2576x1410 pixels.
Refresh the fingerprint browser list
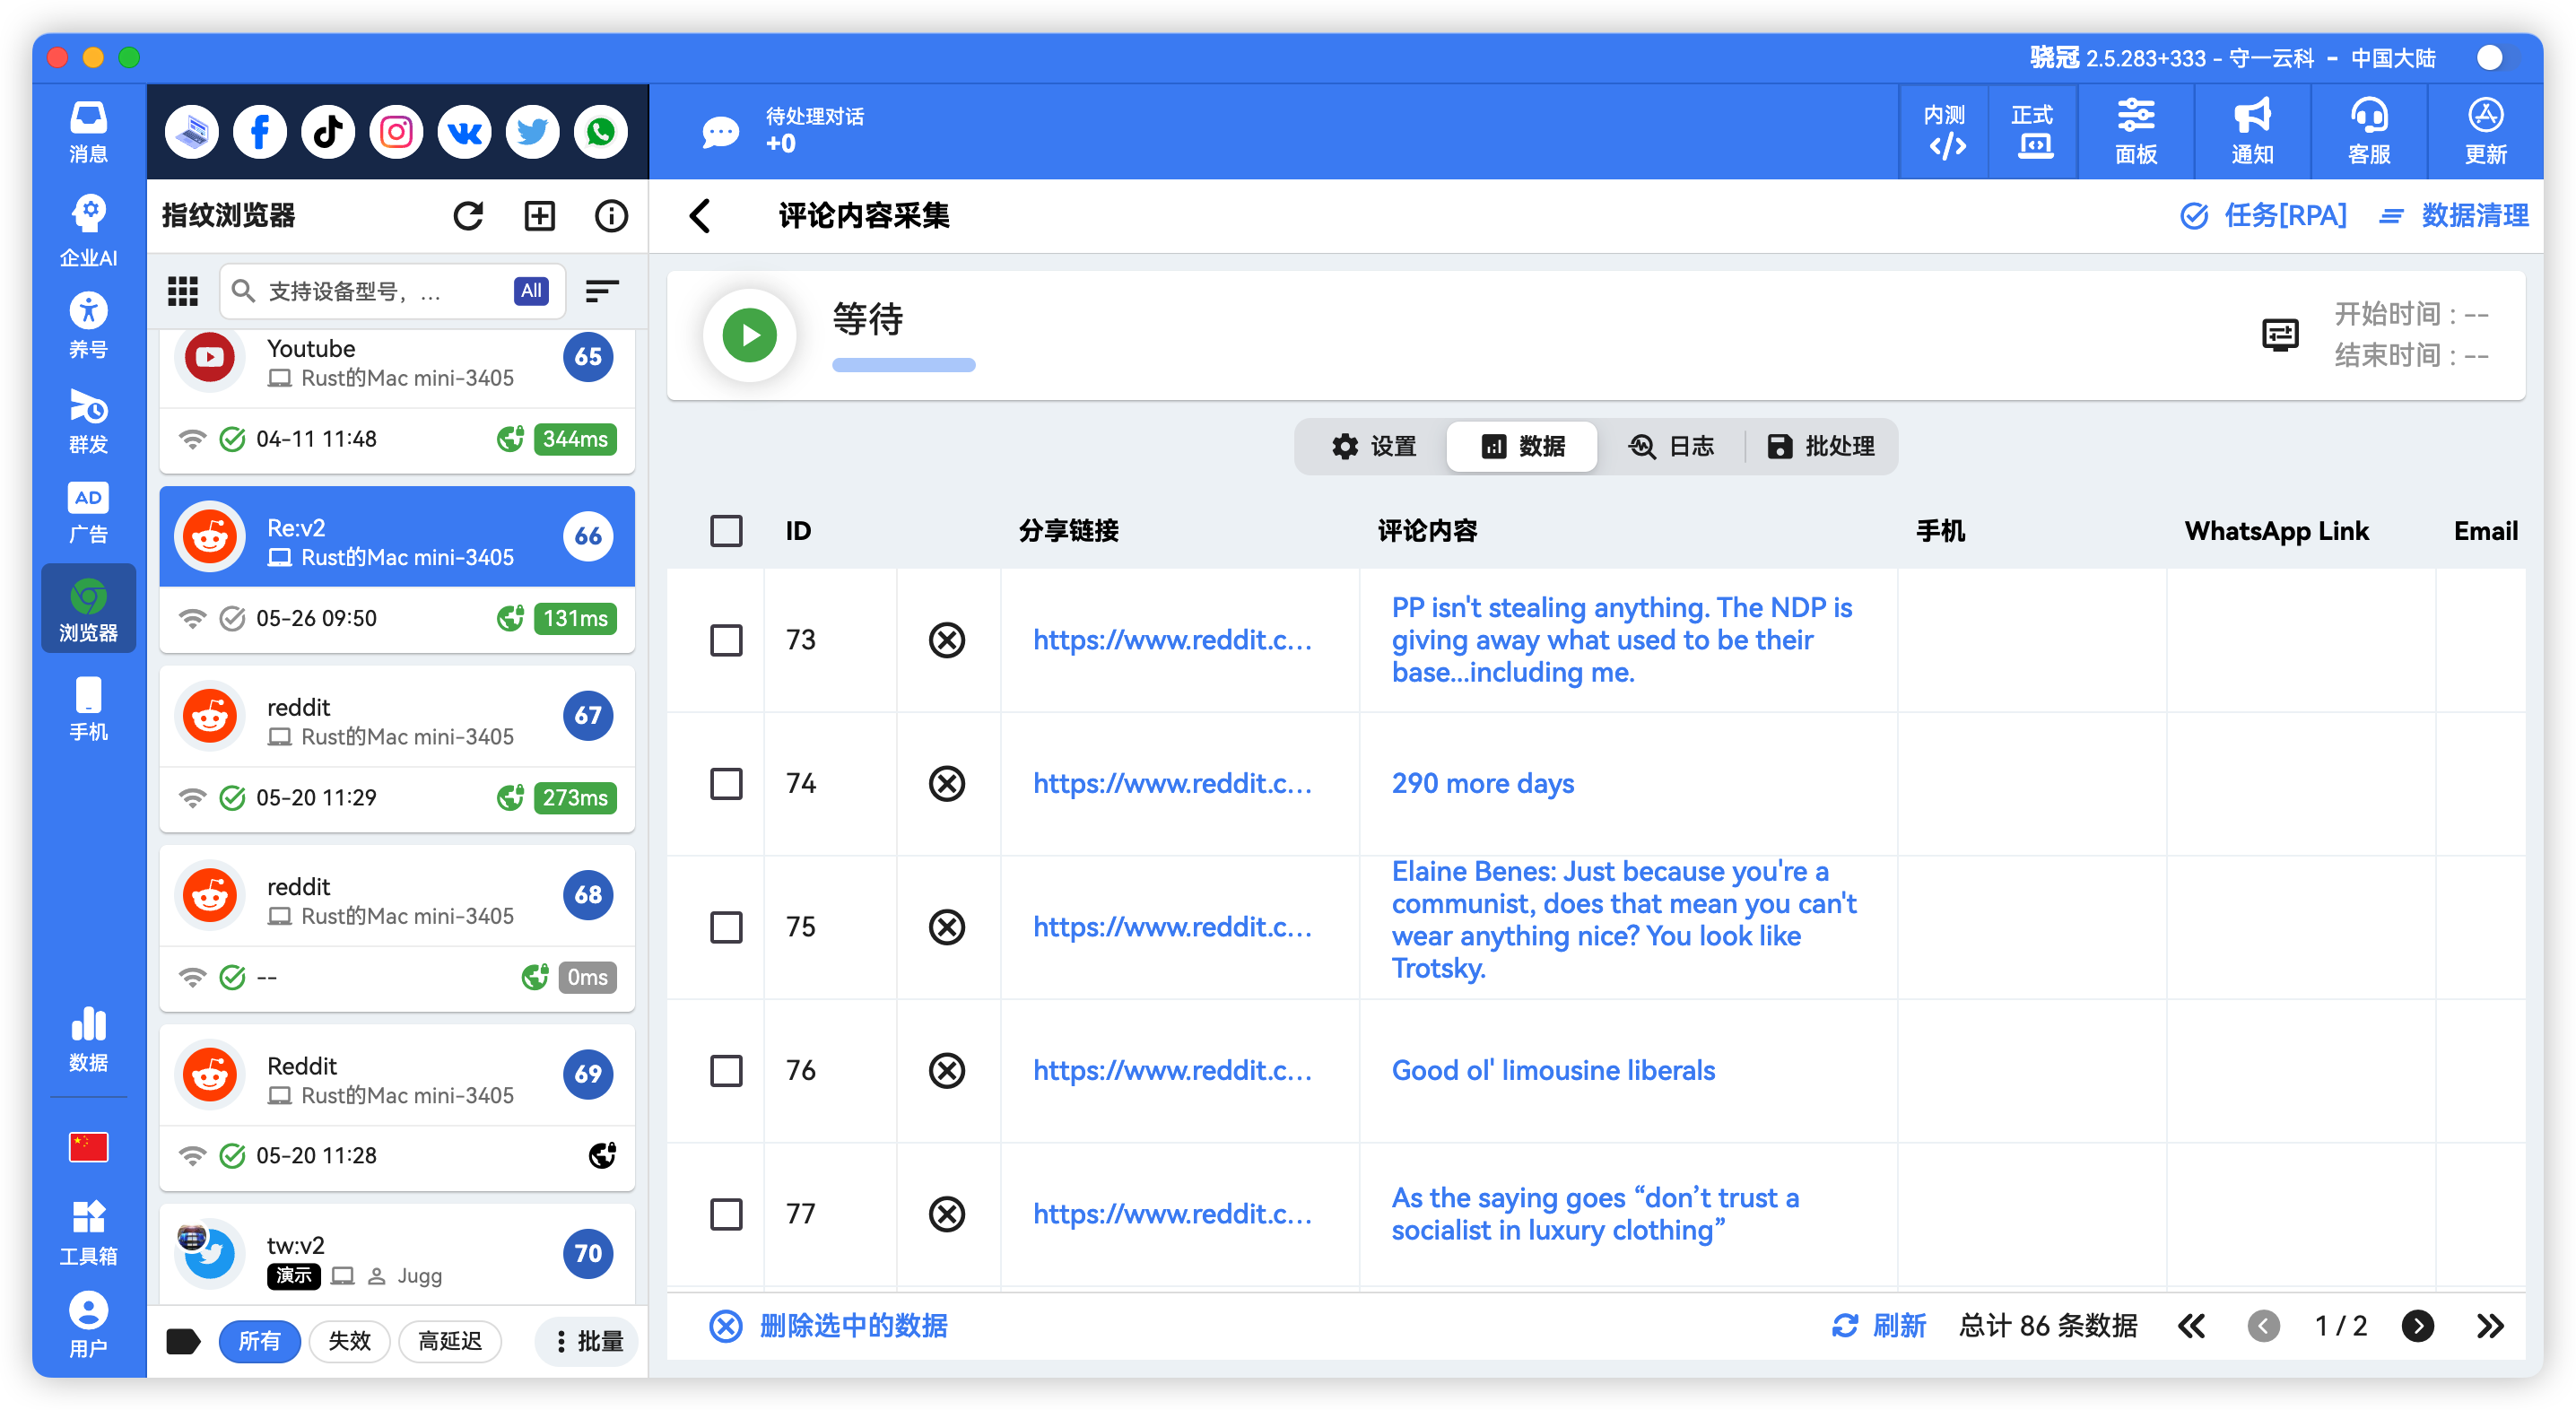point(468,216)
